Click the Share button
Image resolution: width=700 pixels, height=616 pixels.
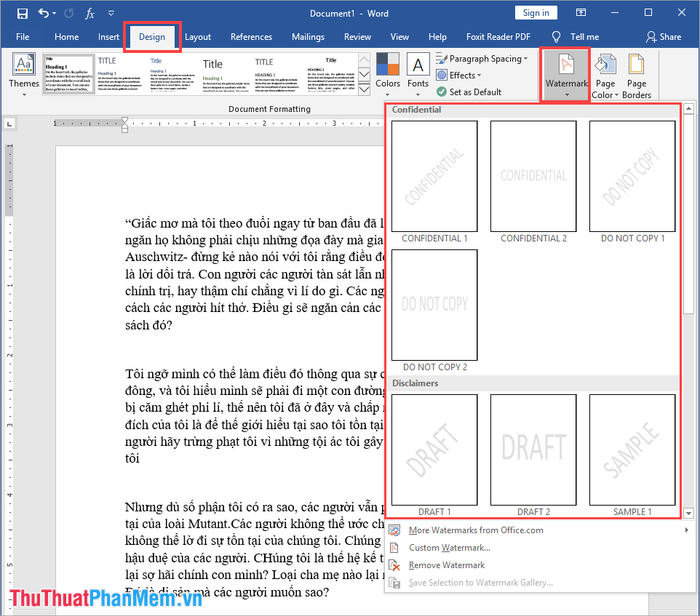point(664,37)
